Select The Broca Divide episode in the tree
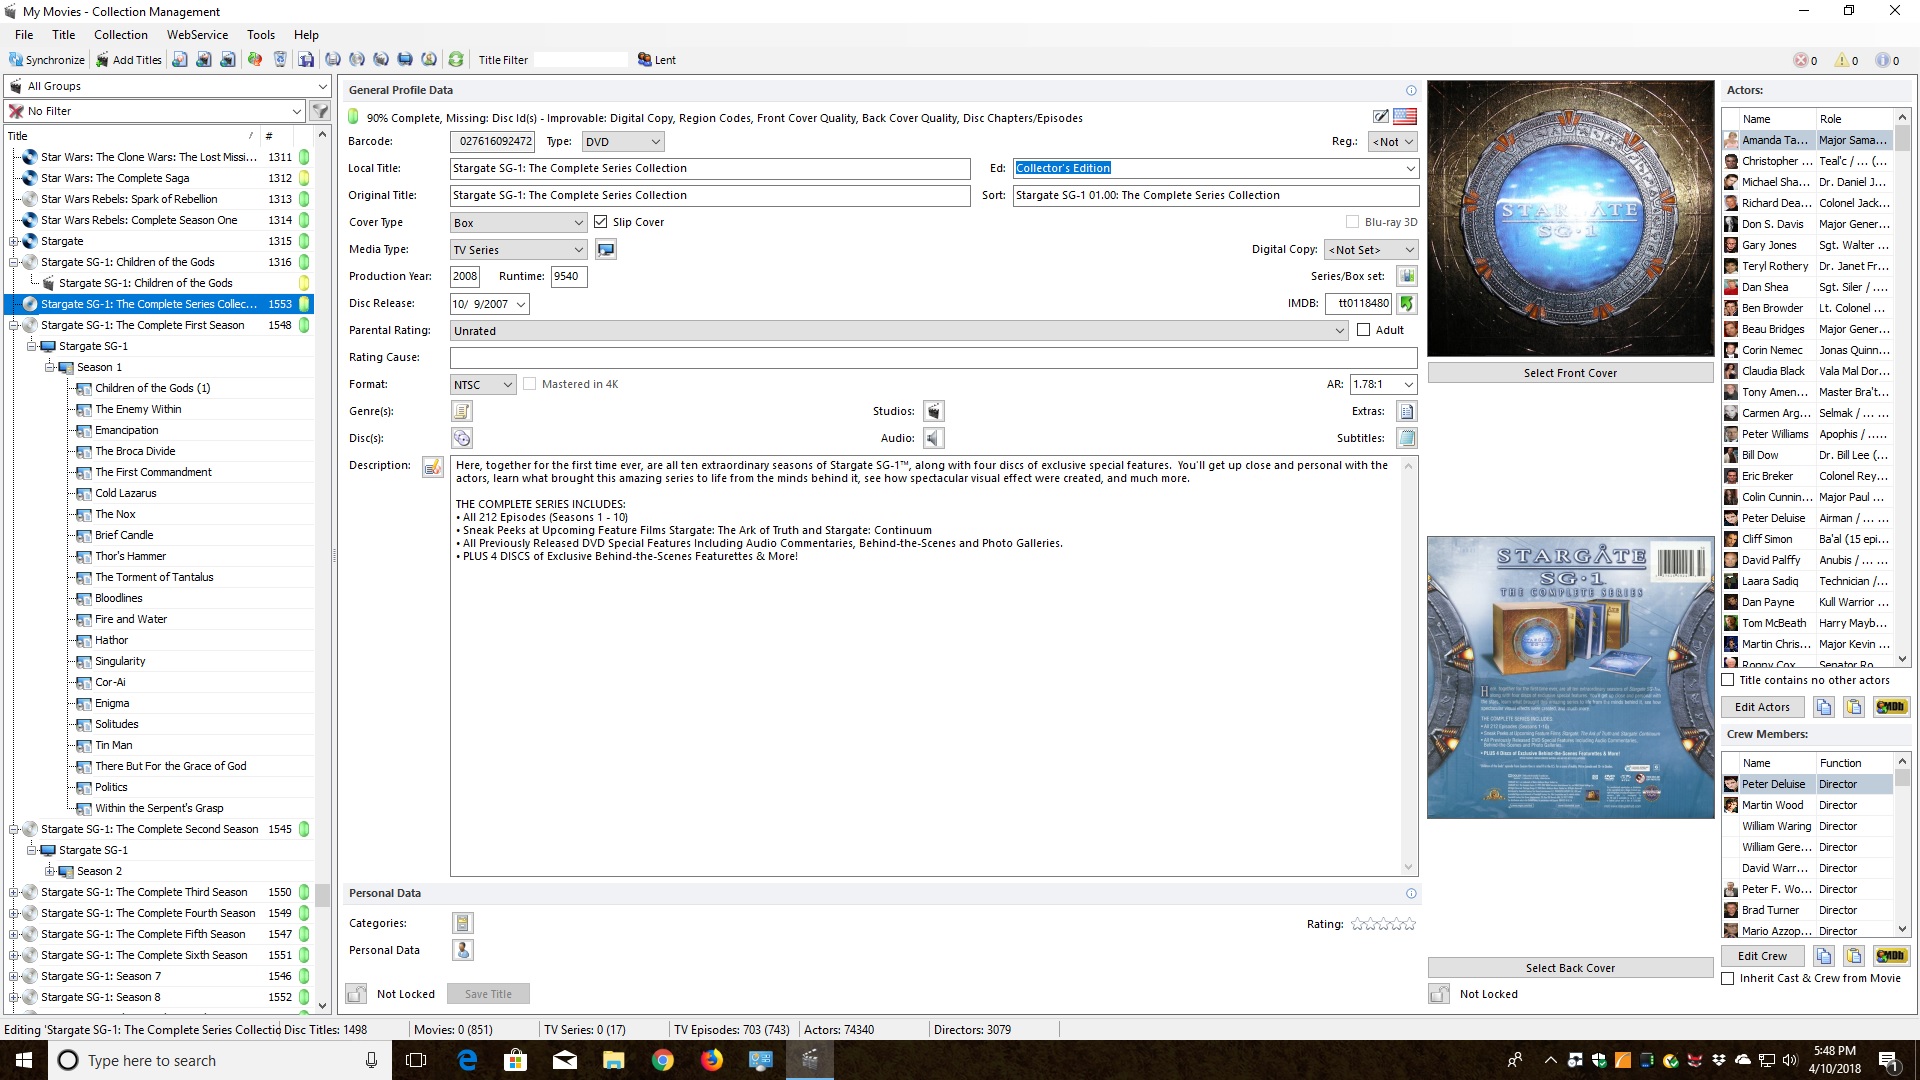The image size is (1920, 1080). pos(135,451)
